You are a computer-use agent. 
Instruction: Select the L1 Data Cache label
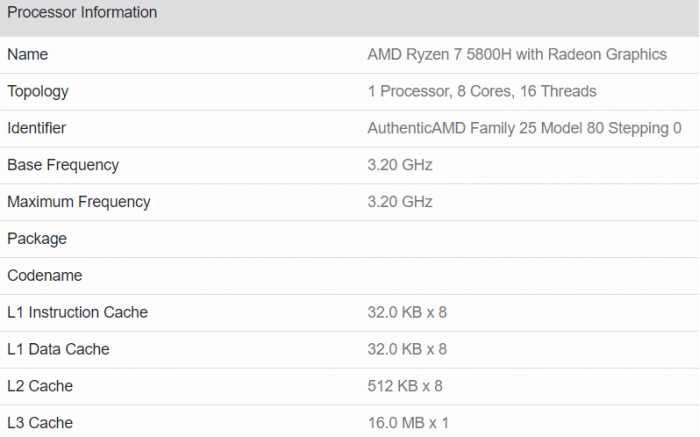coord(58,350)
